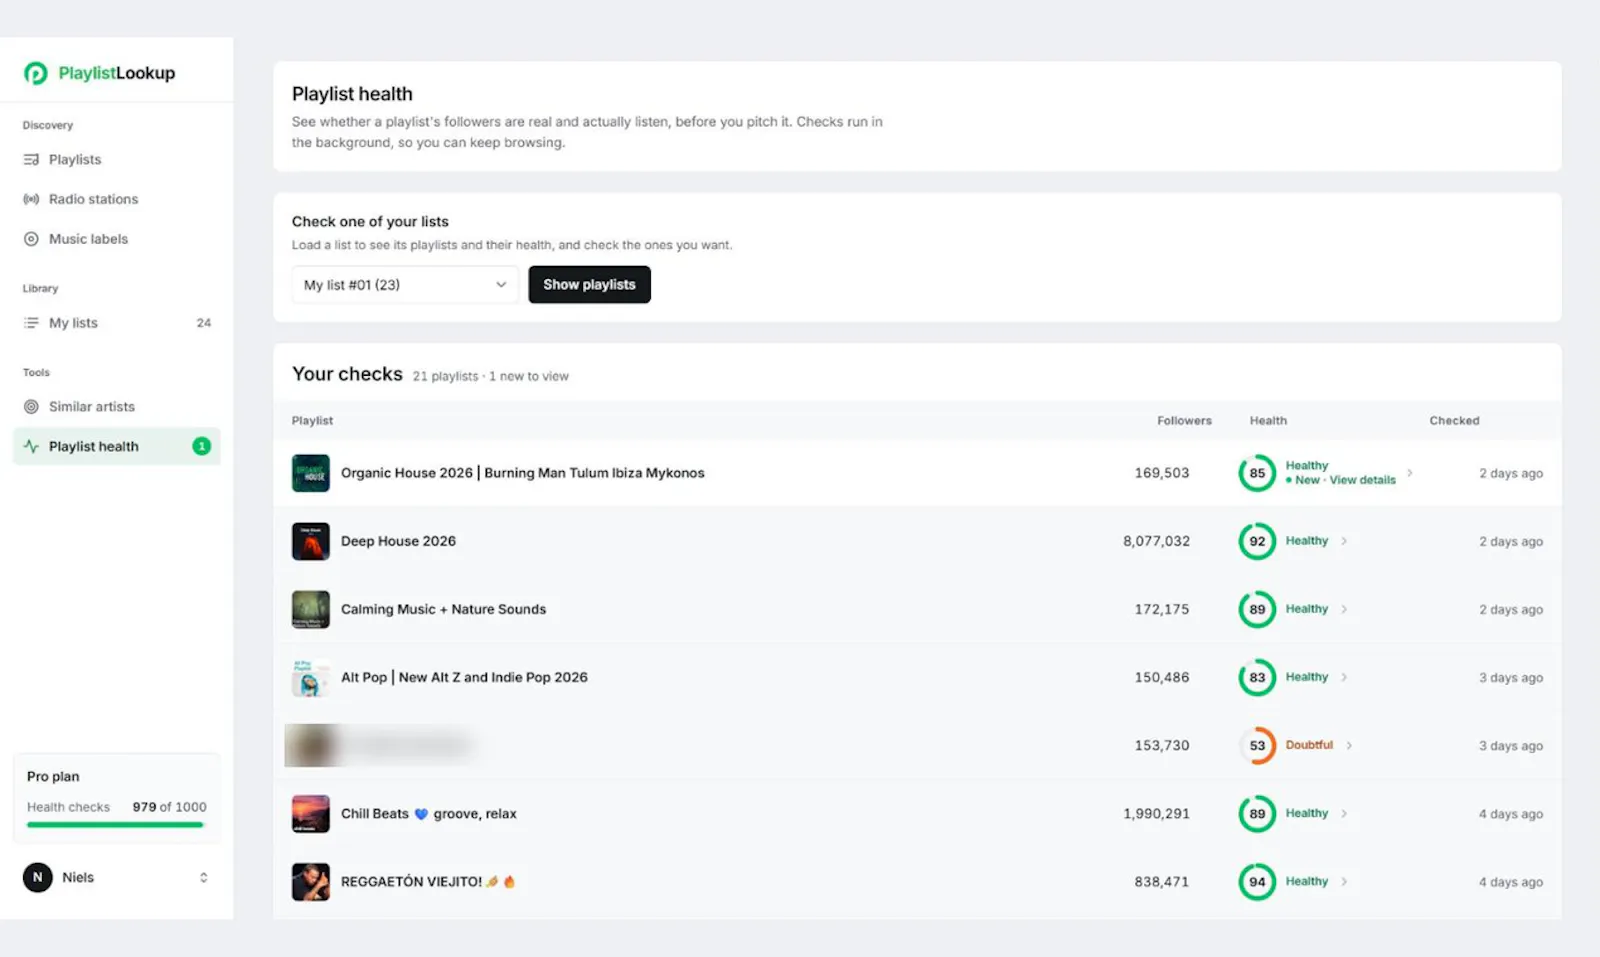Screen dimensions: 1600x957
Task: Click follower count 8,077,032
Action: [x=1156, y=541]
